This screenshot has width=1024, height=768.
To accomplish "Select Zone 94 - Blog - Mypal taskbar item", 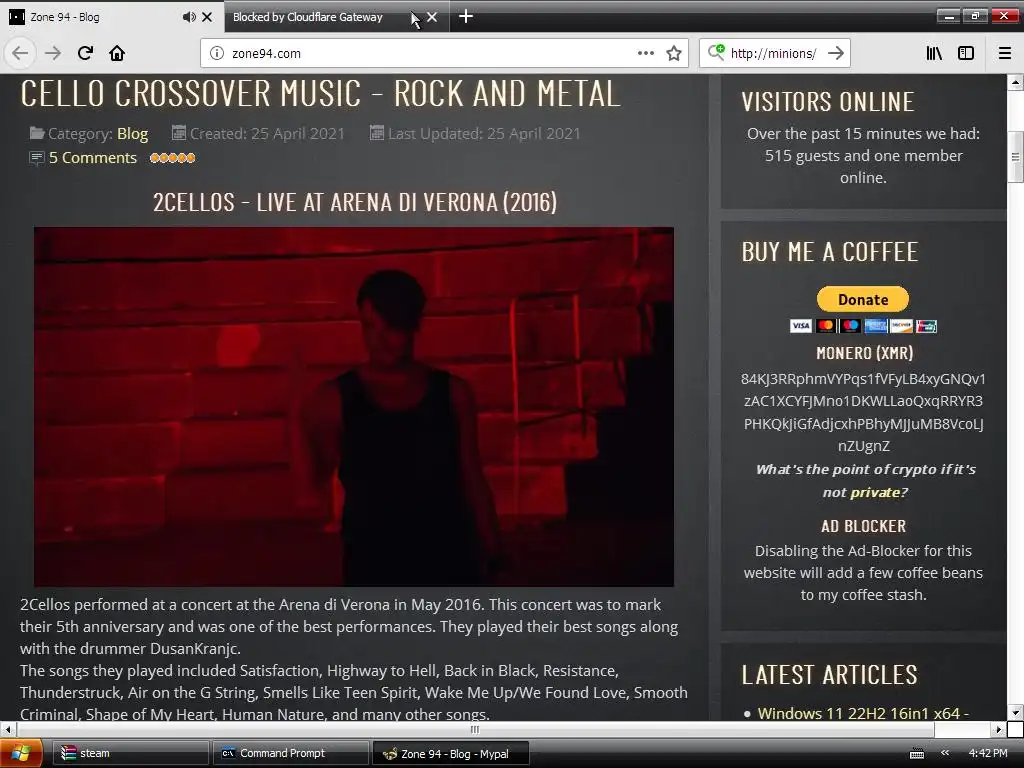I will (x=450, y=753).
